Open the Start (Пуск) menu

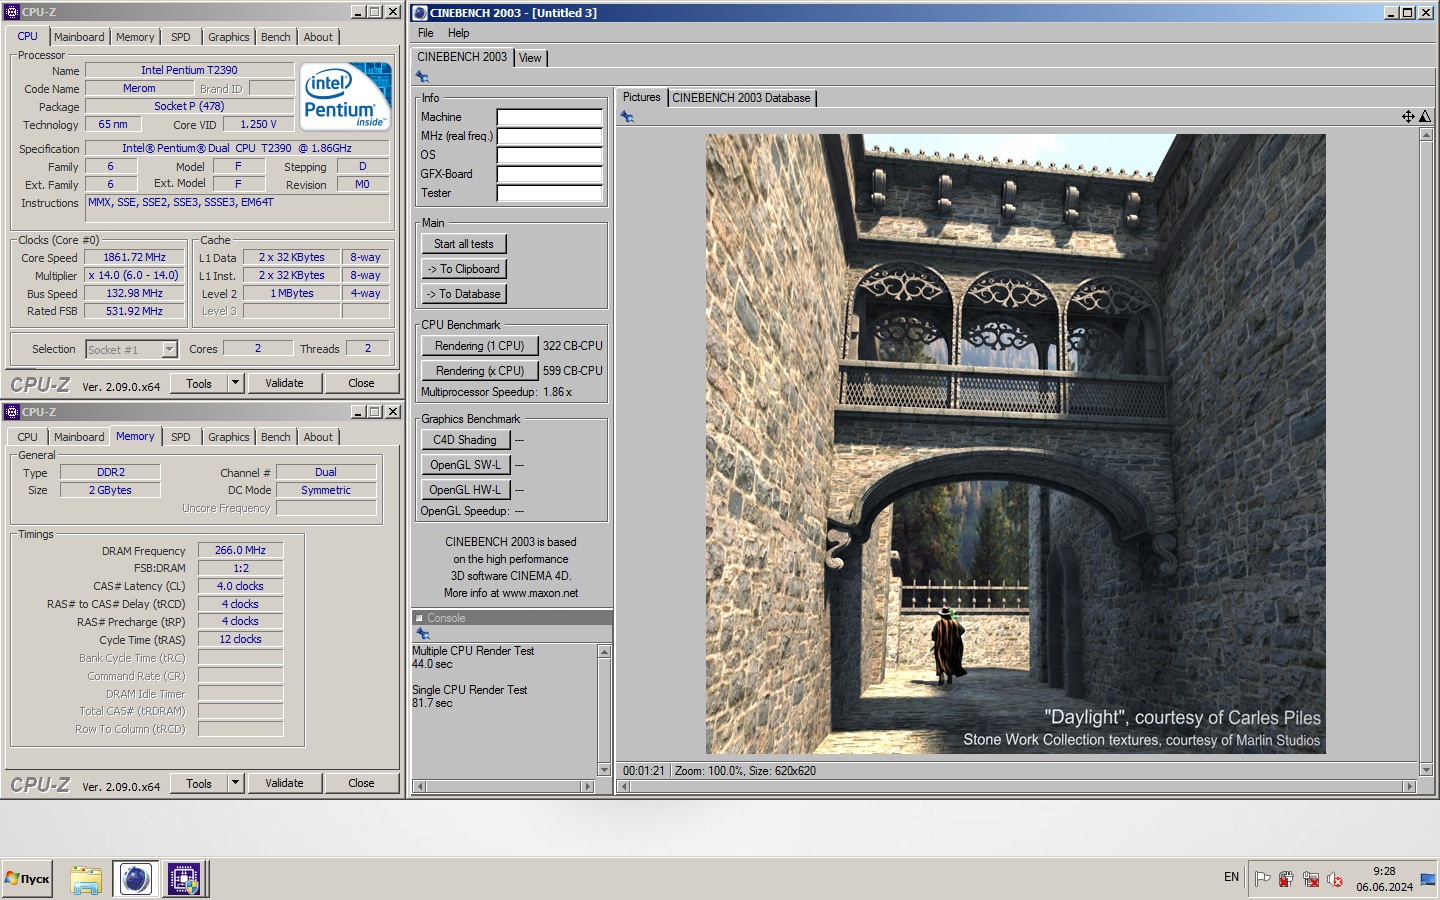pos(27,879)
